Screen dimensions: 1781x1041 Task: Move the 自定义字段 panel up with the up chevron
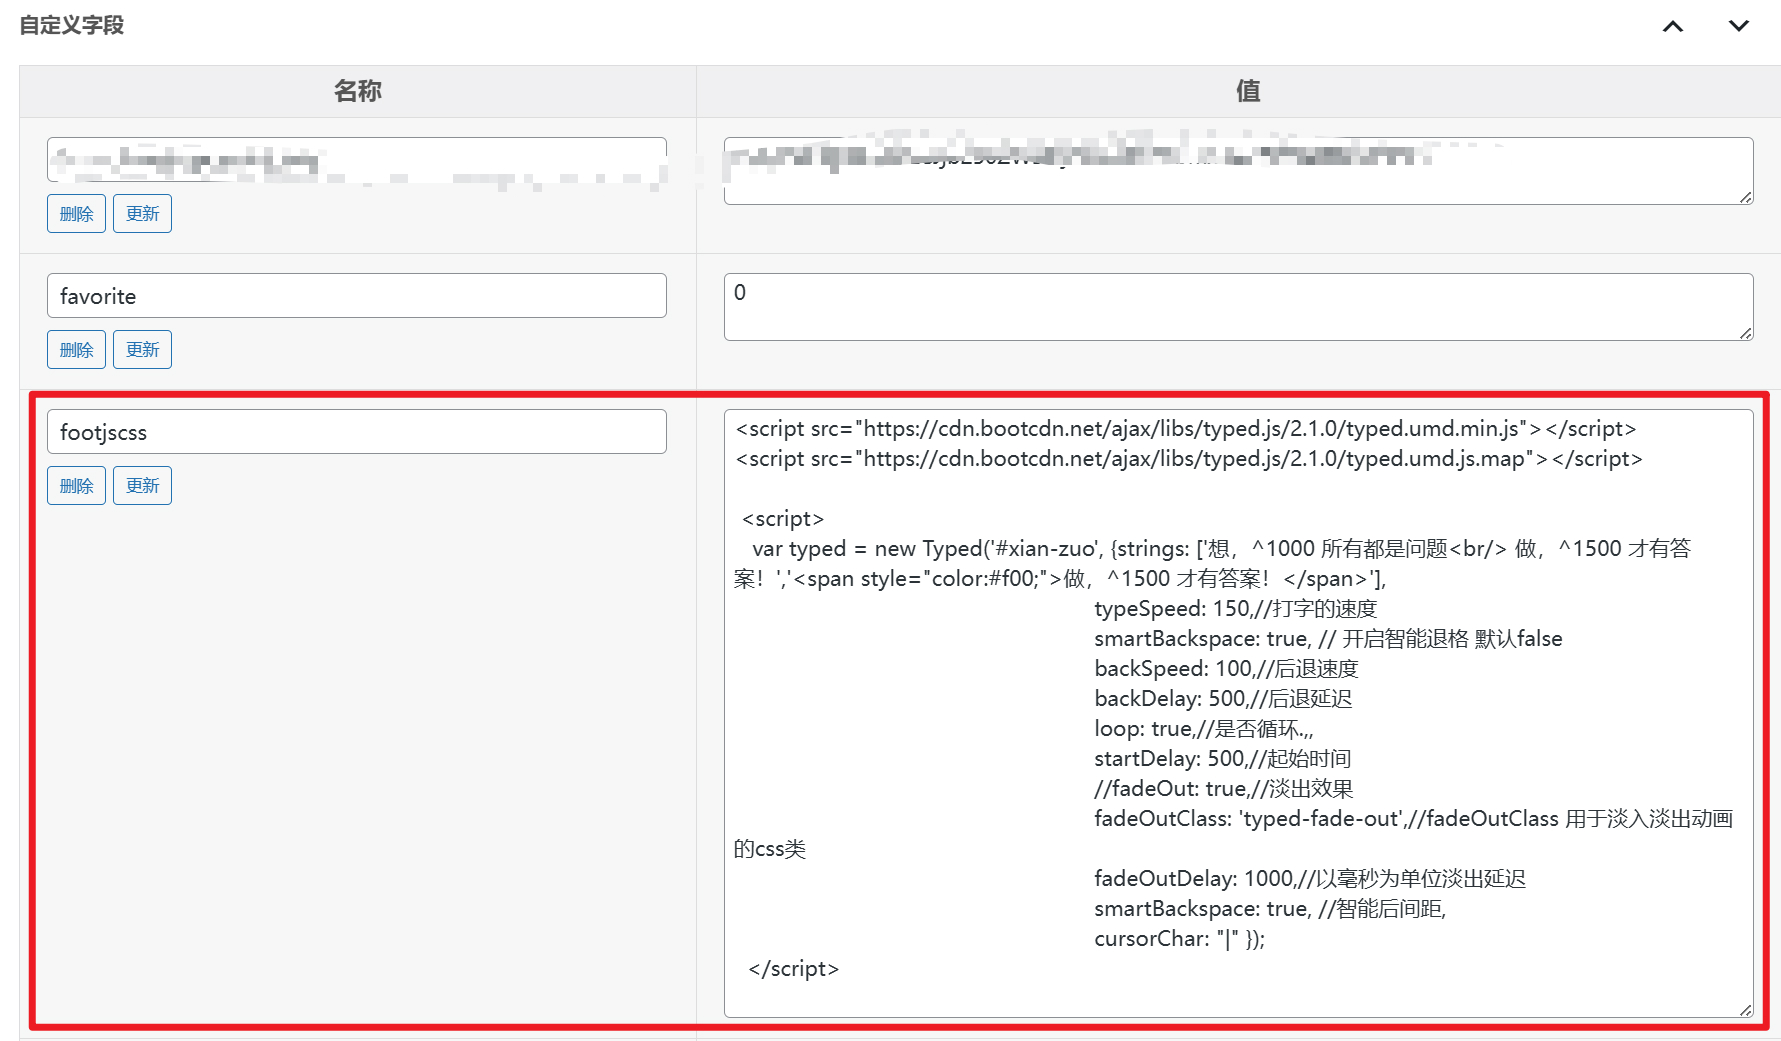(x=1673, y=26)
